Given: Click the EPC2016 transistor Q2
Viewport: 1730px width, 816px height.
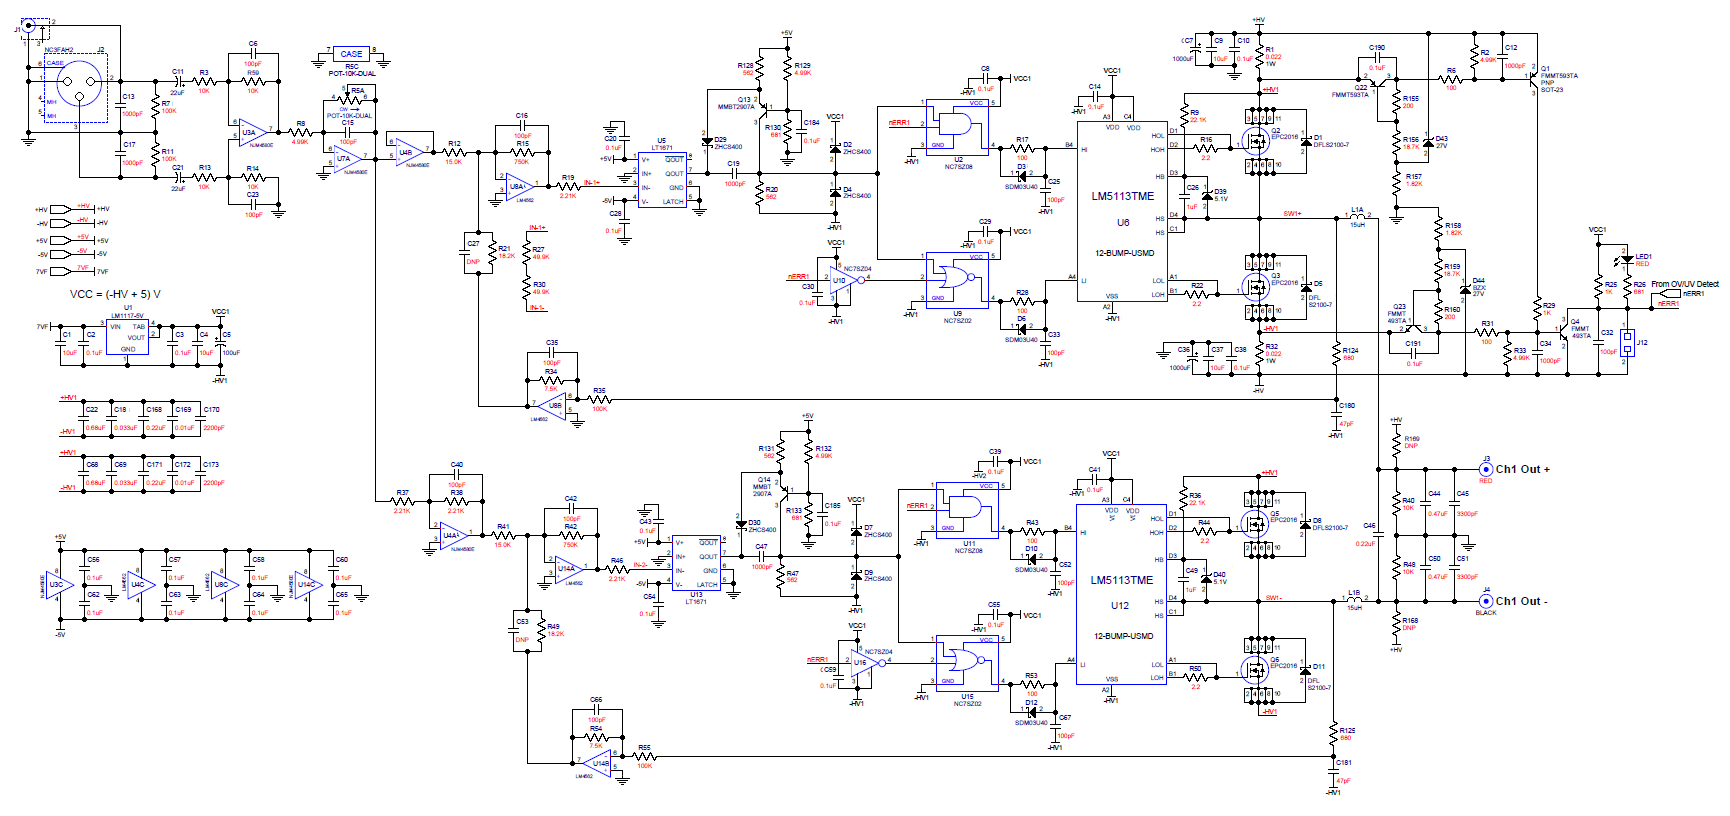Looking at the screenshot, I should [x=1255, y=141].
